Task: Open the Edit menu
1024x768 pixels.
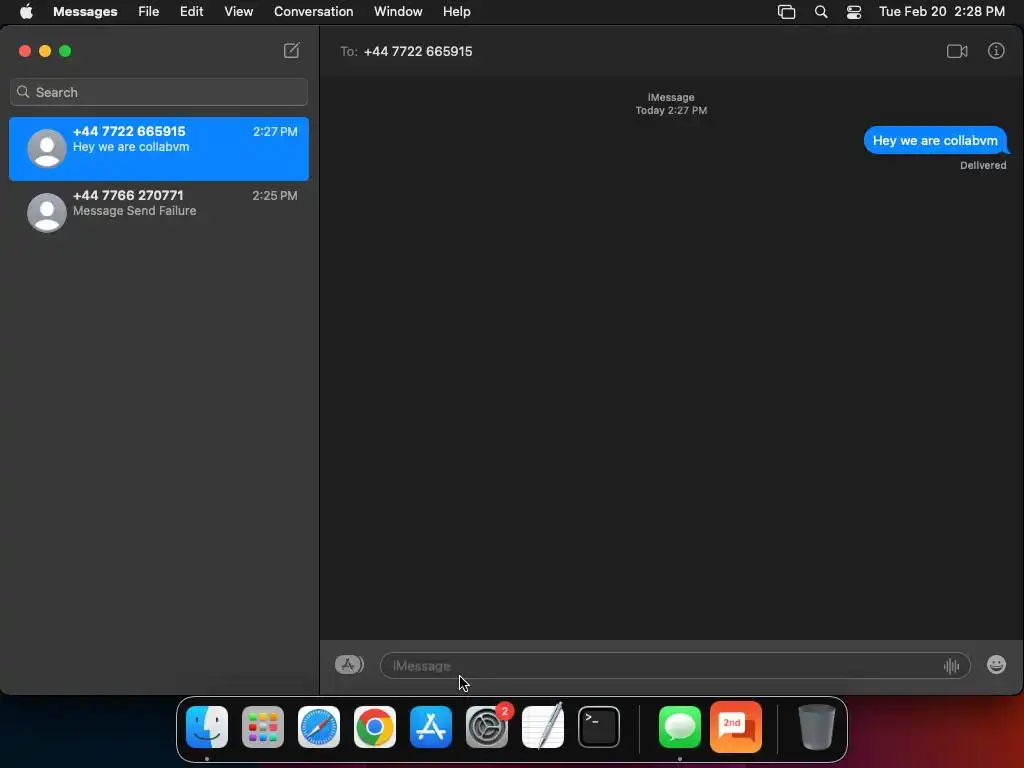Action: click(191, 12)
